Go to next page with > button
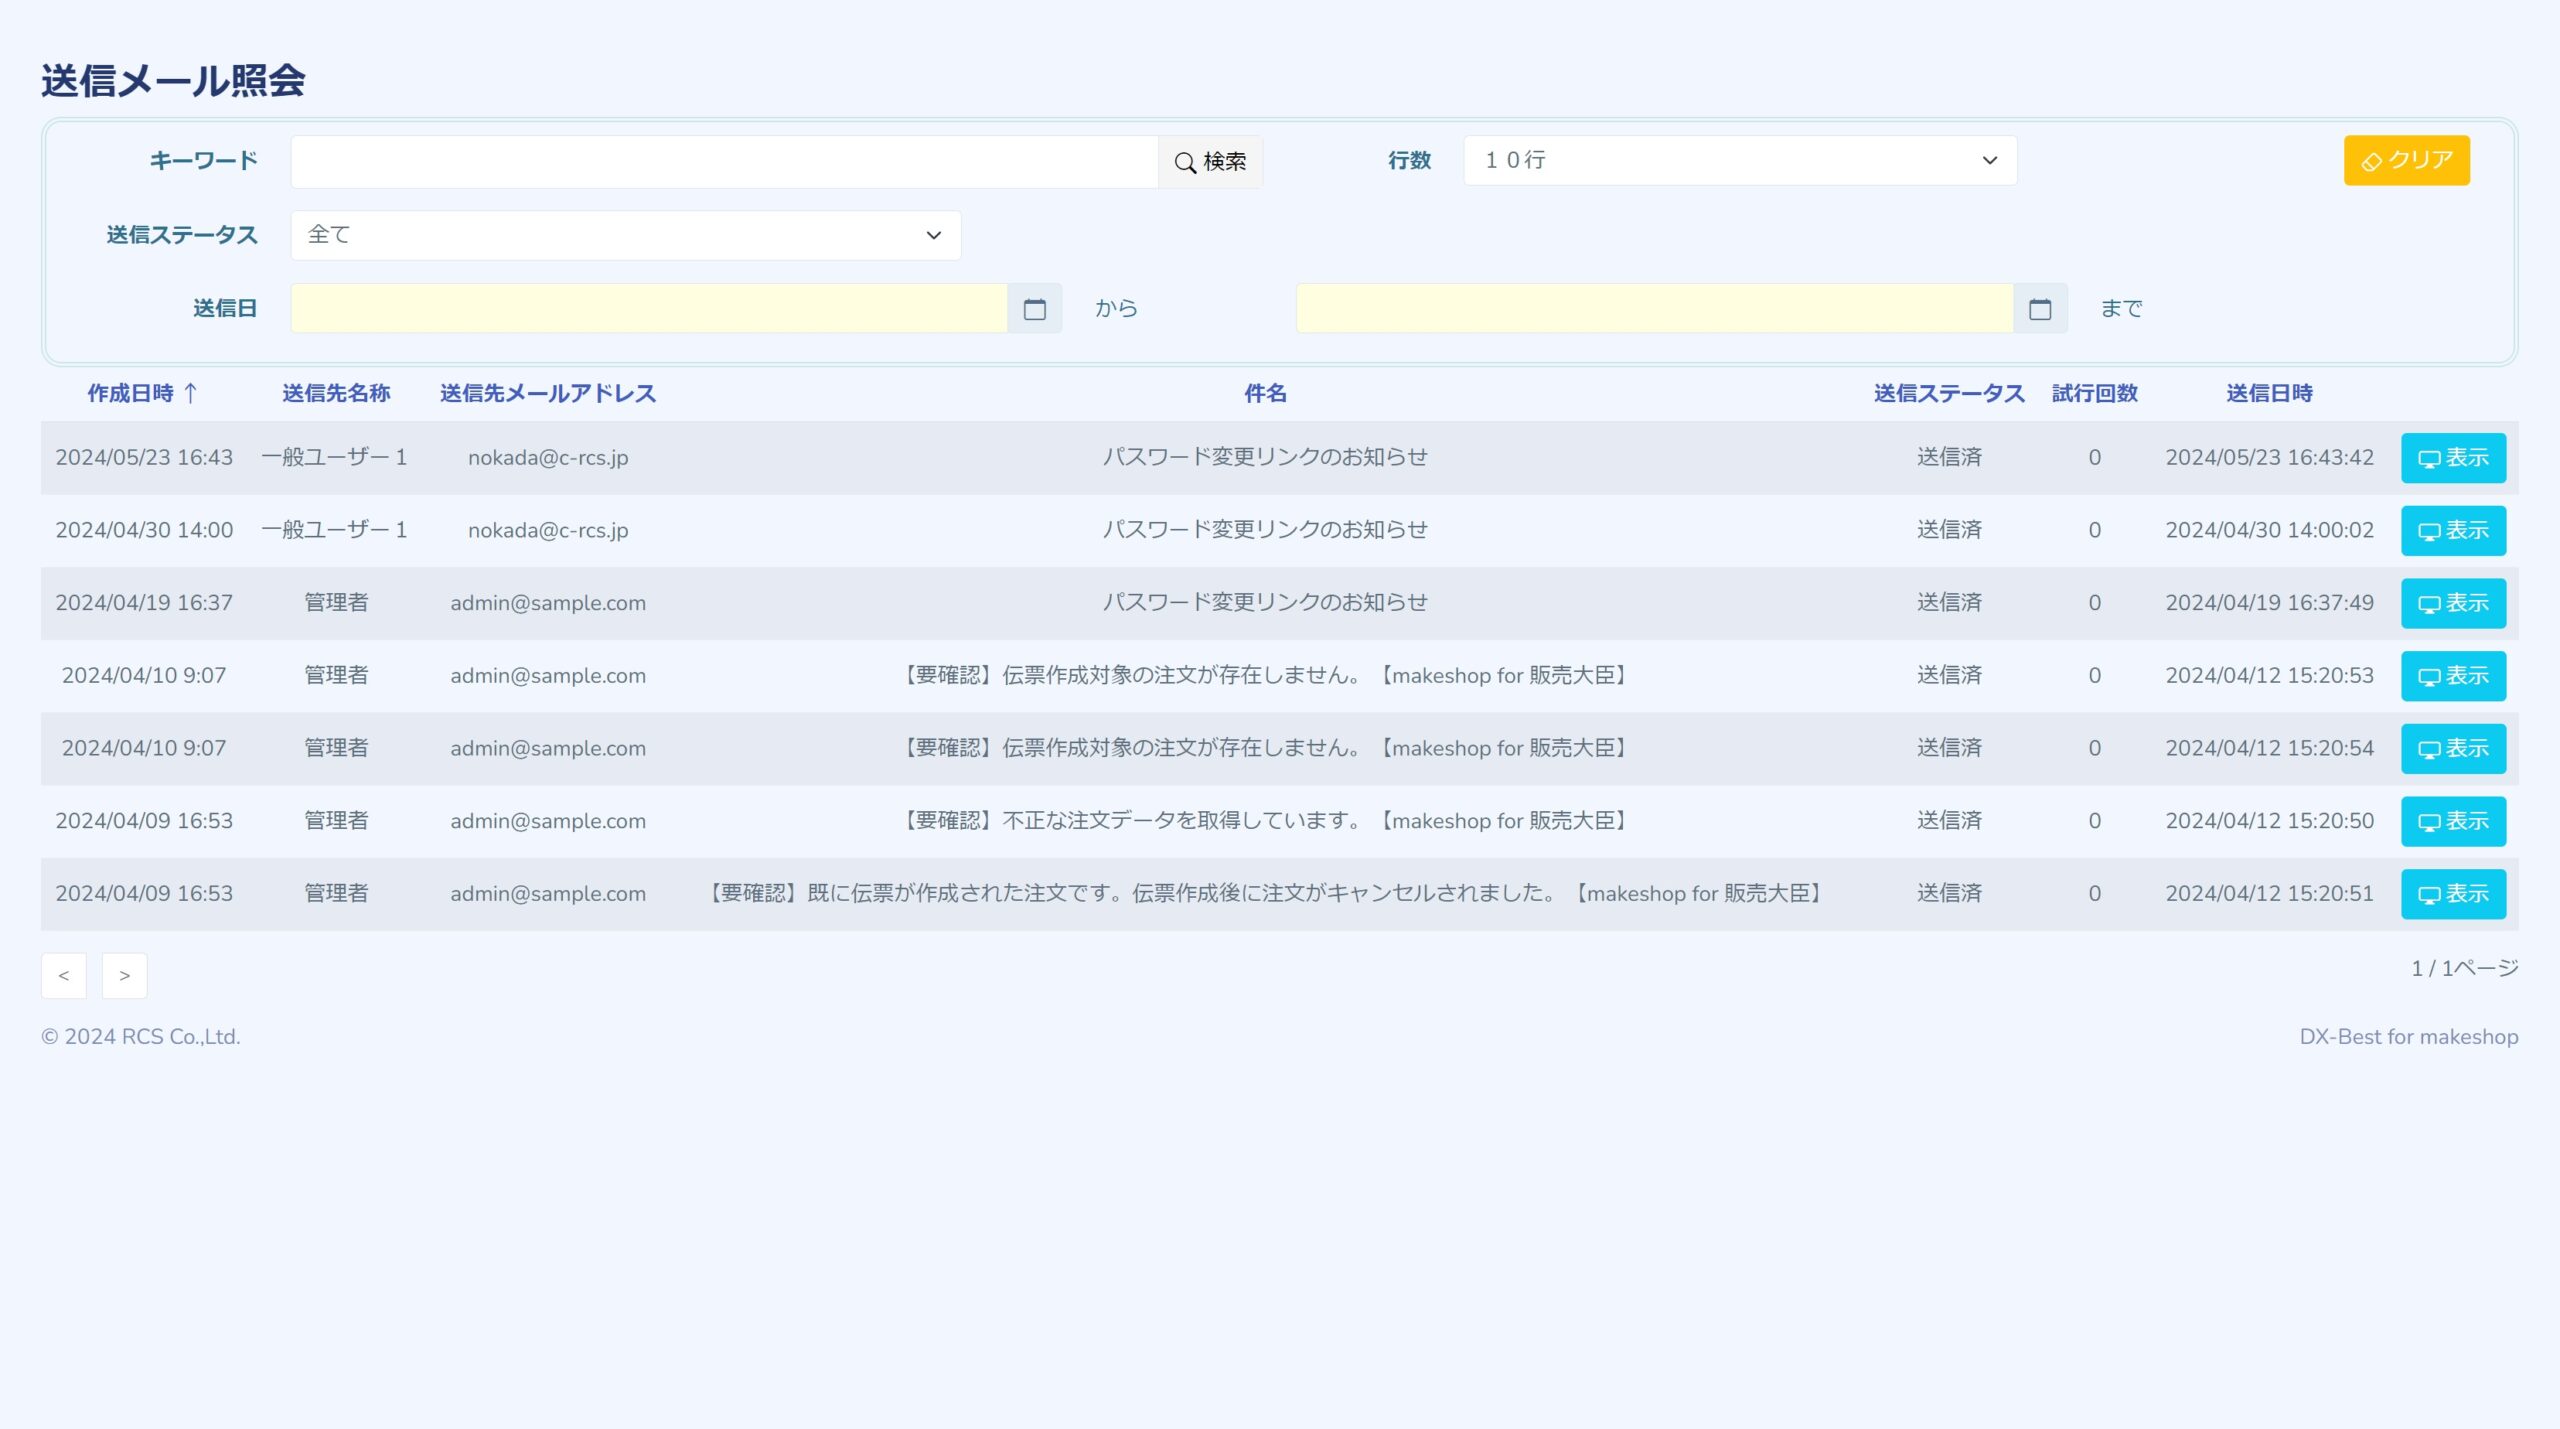The height and width of the screenshot is (1429, 2560). [x=124, y=975]
